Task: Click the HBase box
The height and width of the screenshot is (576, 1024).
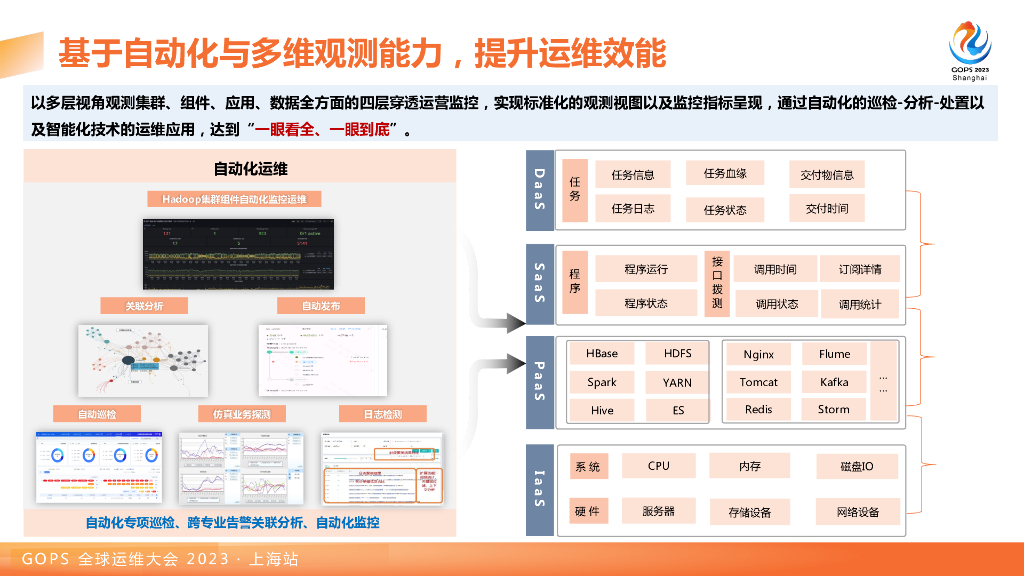Action: coord(601,353)
